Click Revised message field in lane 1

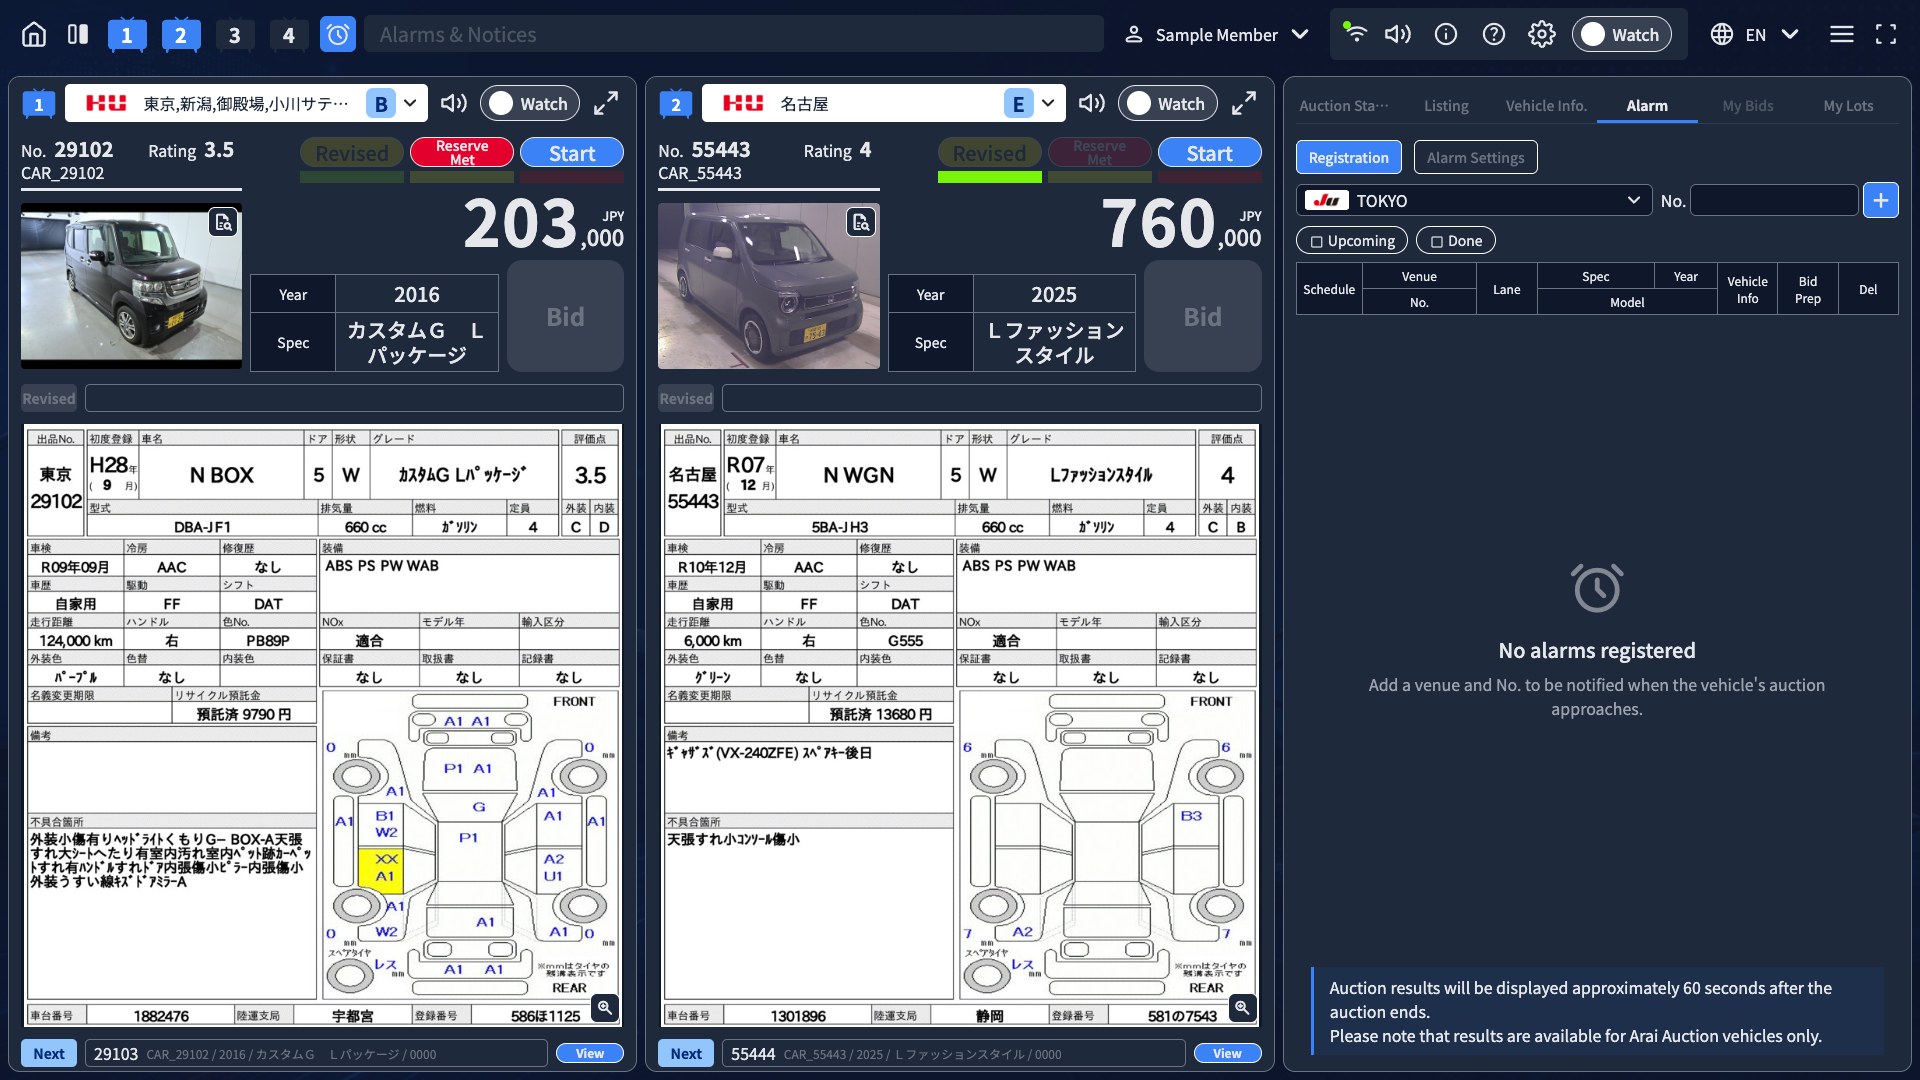354,398
